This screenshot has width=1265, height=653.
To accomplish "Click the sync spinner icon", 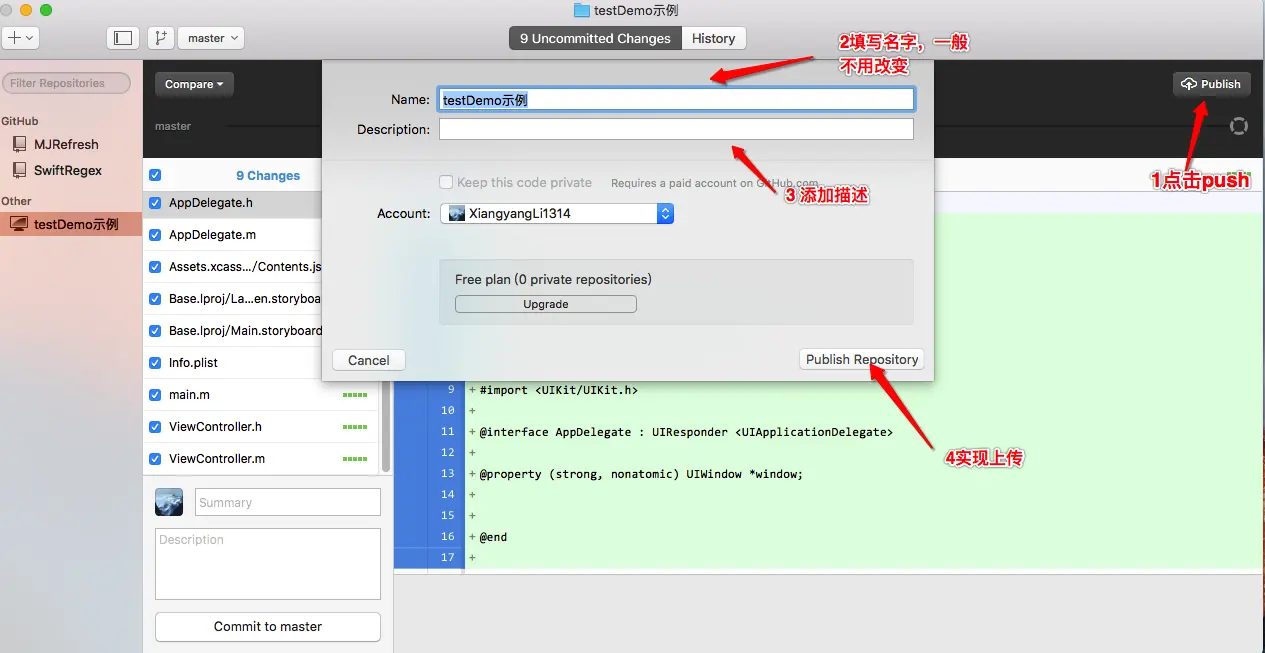I will pyautogui.click(x=1238, y=126).
